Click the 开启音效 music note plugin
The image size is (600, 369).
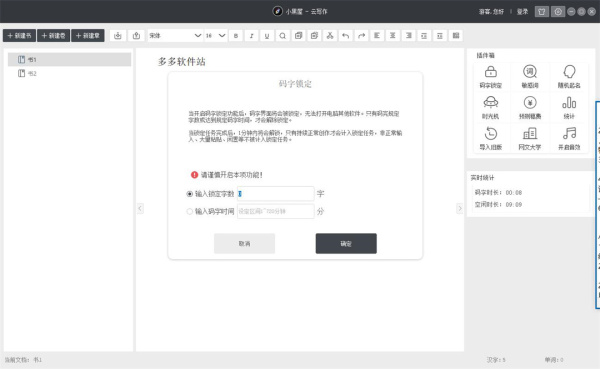point(569,139)
